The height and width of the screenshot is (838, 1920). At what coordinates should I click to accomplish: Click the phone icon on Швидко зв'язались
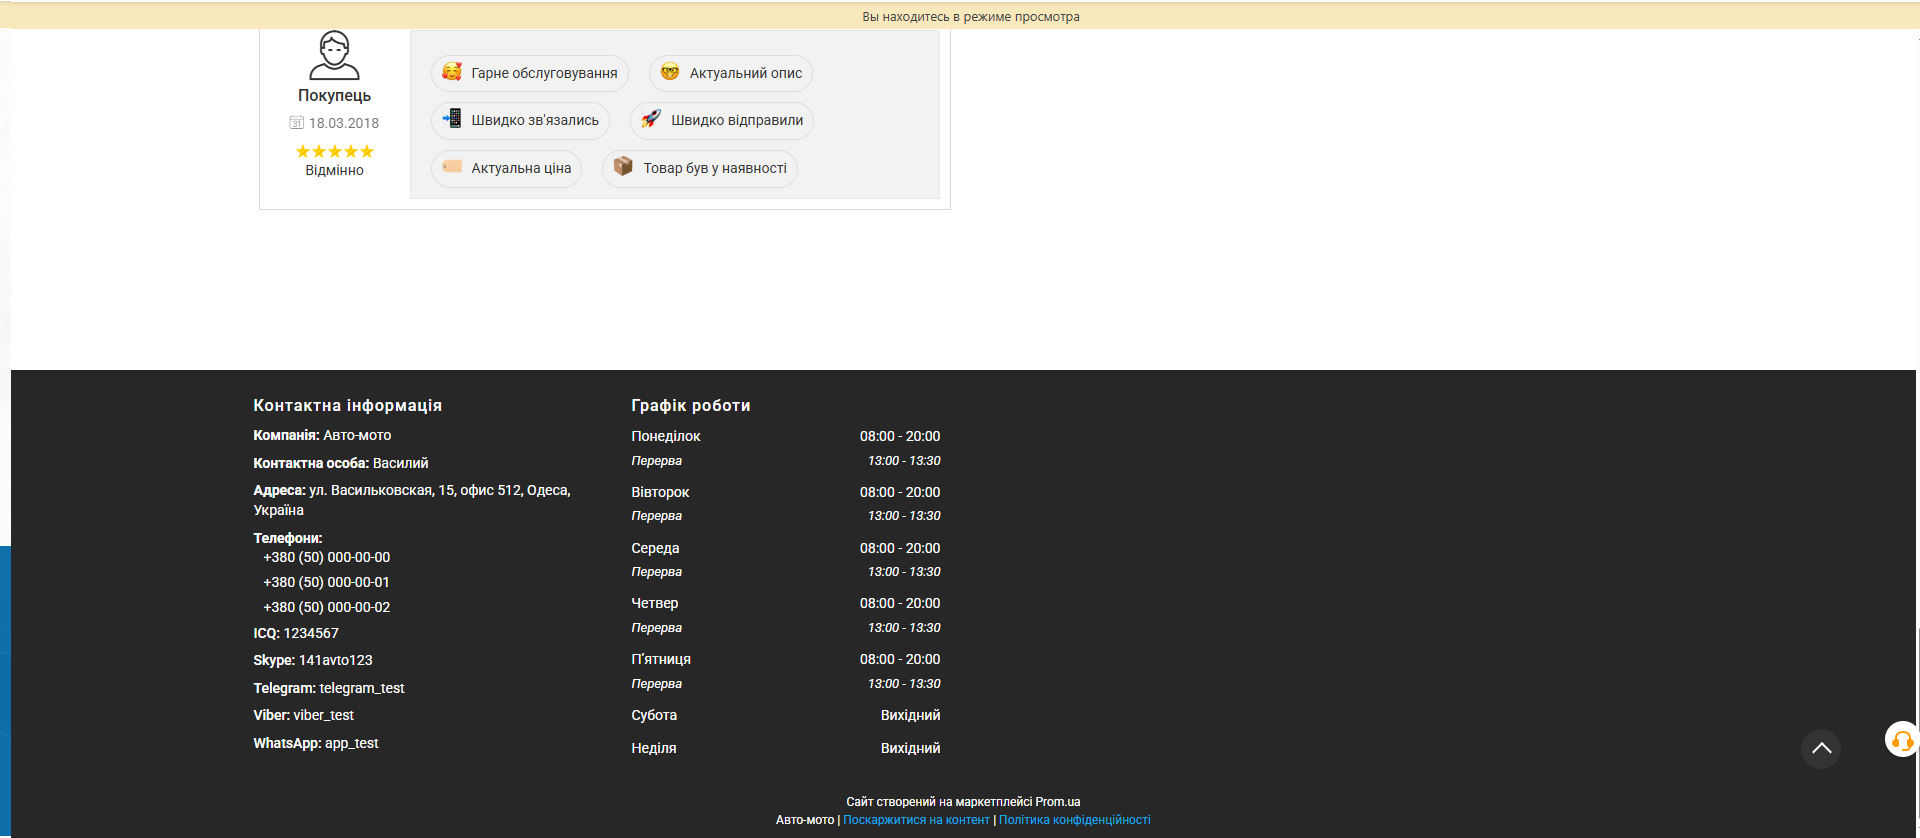[x=452, y=119]
